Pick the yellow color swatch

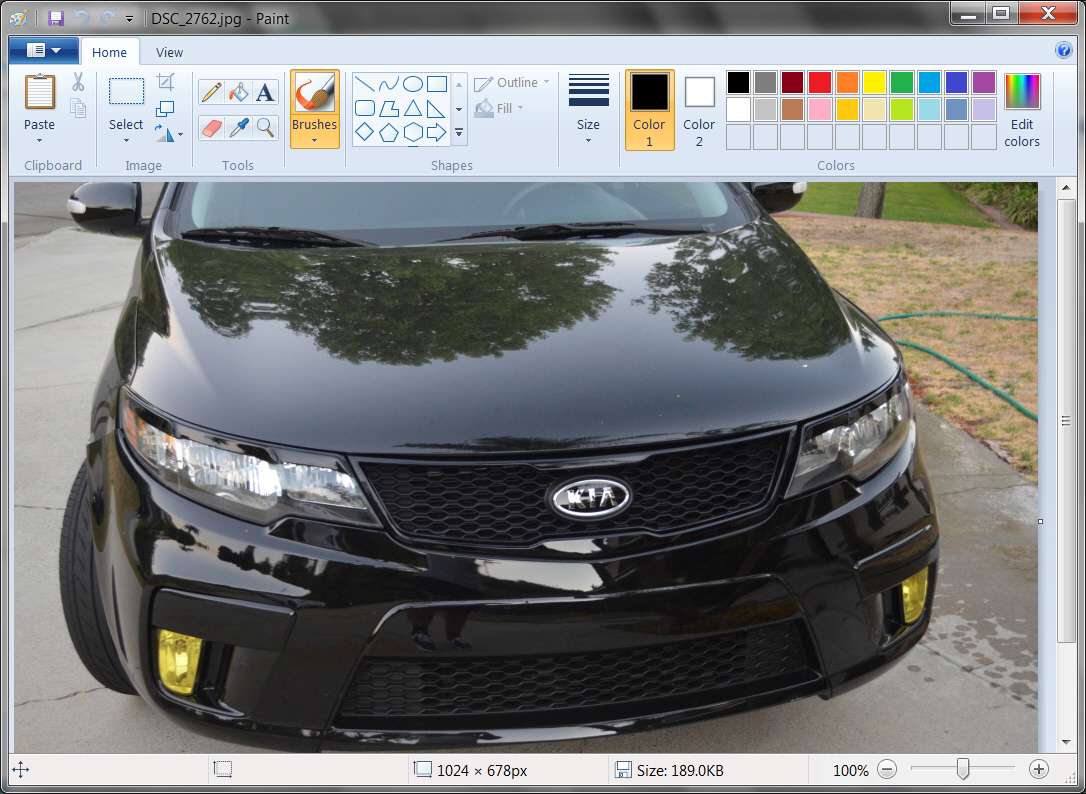(874, 82)
